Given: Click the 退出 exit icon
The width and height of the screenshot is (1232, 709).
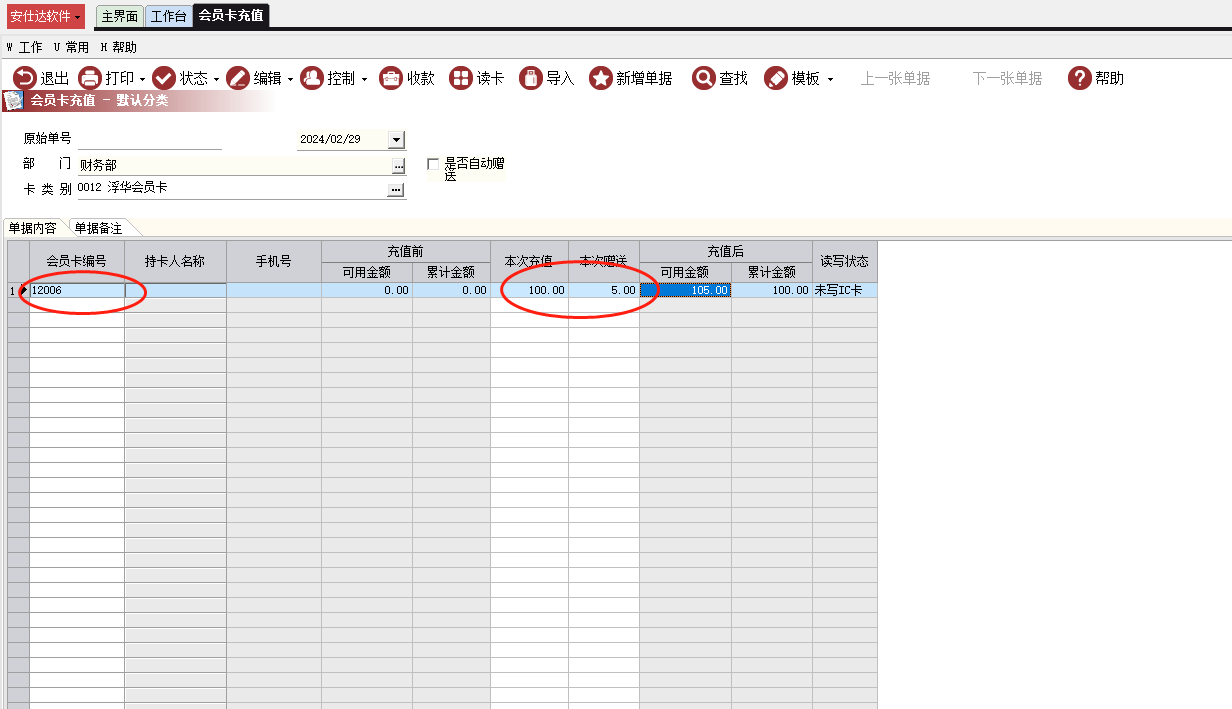Looking at the screenshot, I should (x=24, y=78).
